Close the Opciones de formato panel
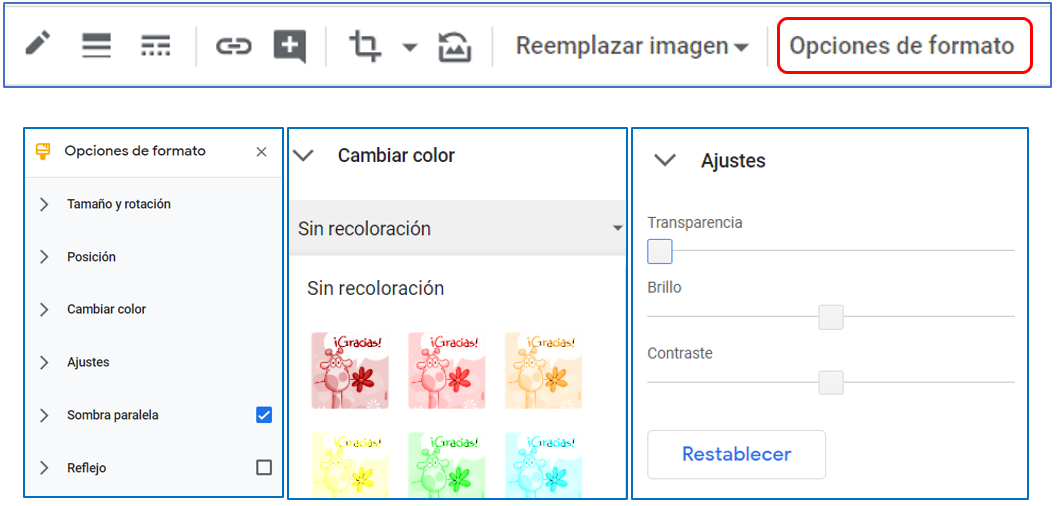Viewport: 1058px width, 506px height. click(x=261, y=152)
